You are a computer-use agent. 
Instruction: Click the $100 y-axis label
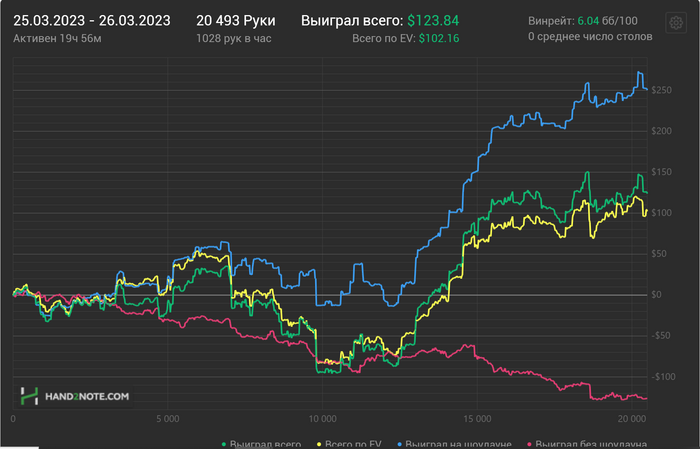[661, 213]
